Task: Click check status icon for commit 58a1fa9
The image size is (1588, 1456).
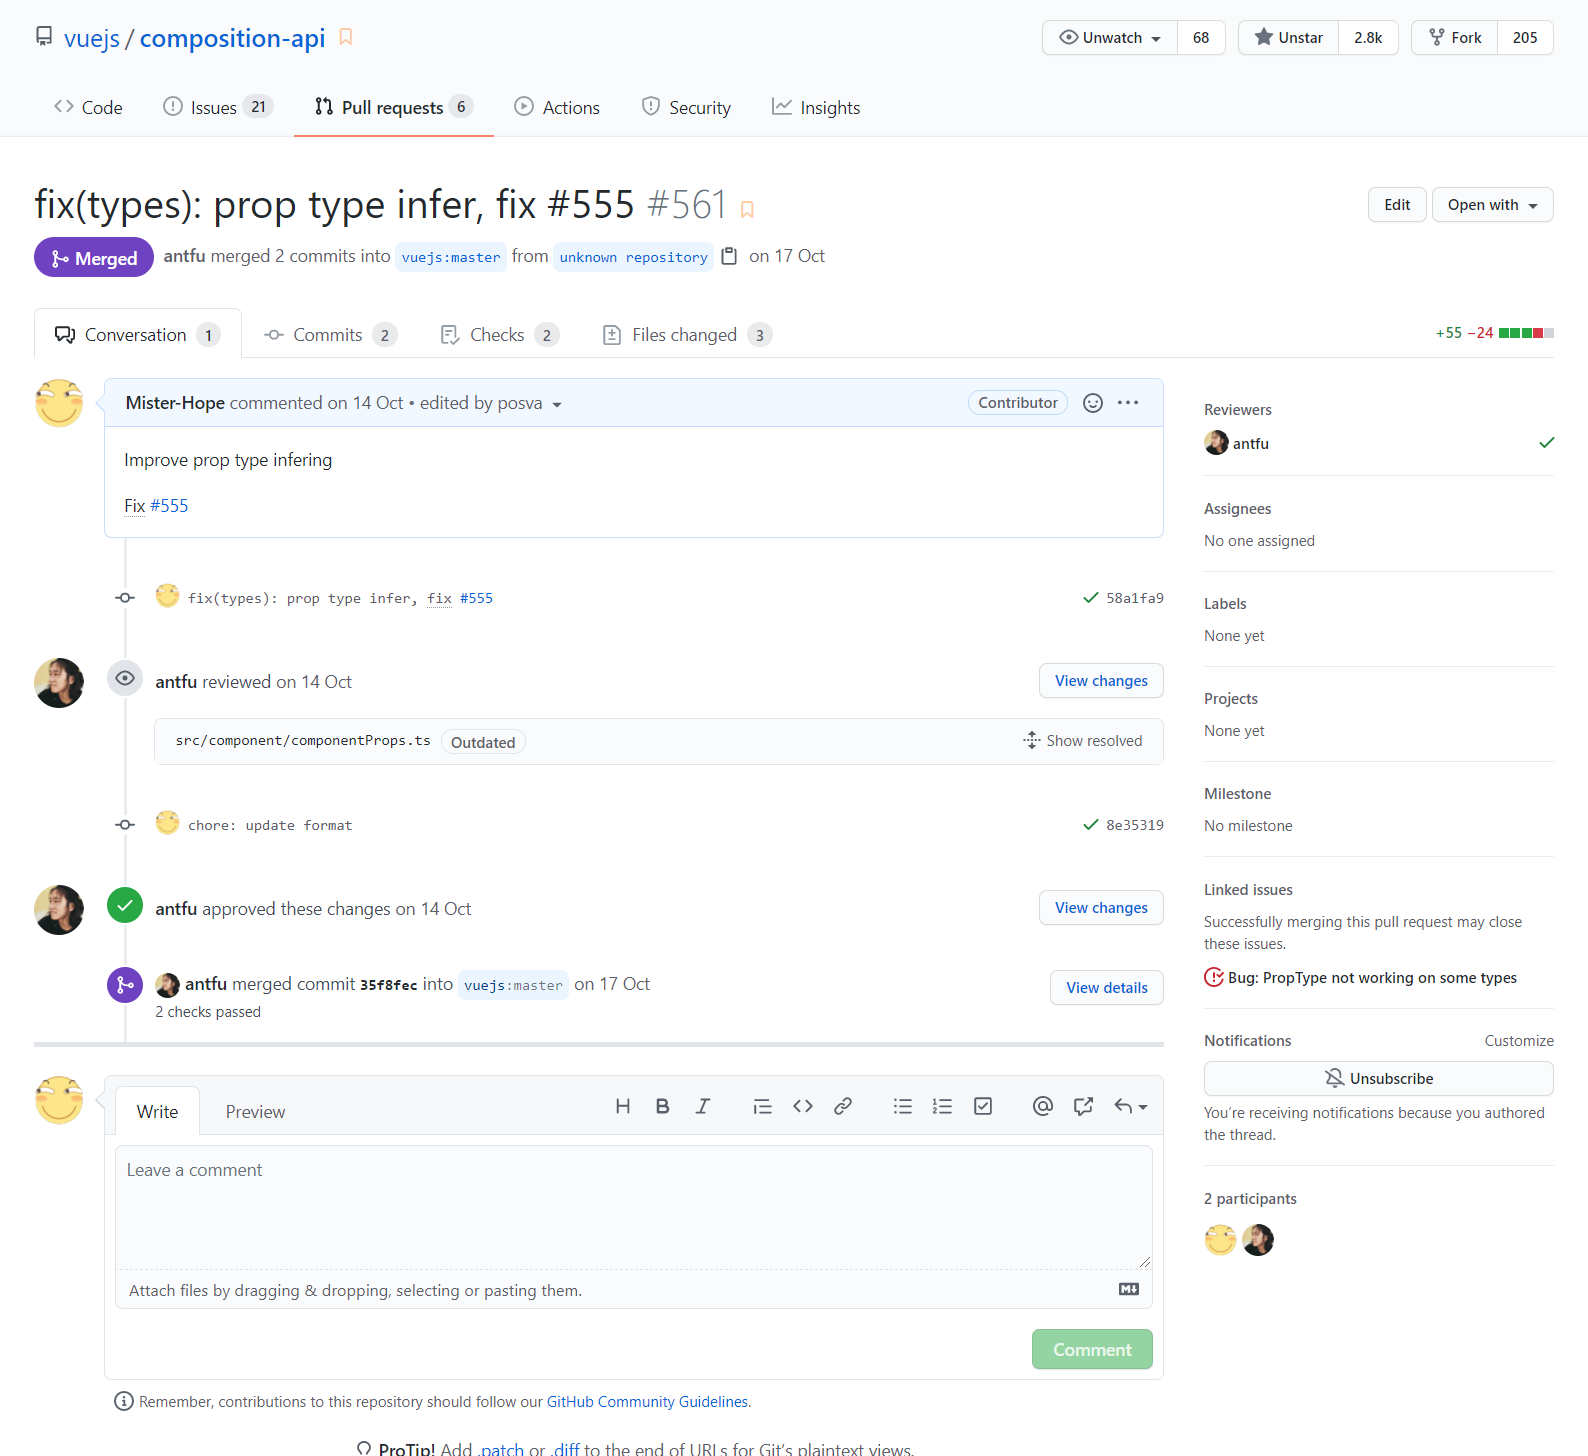Action: 1091,598
